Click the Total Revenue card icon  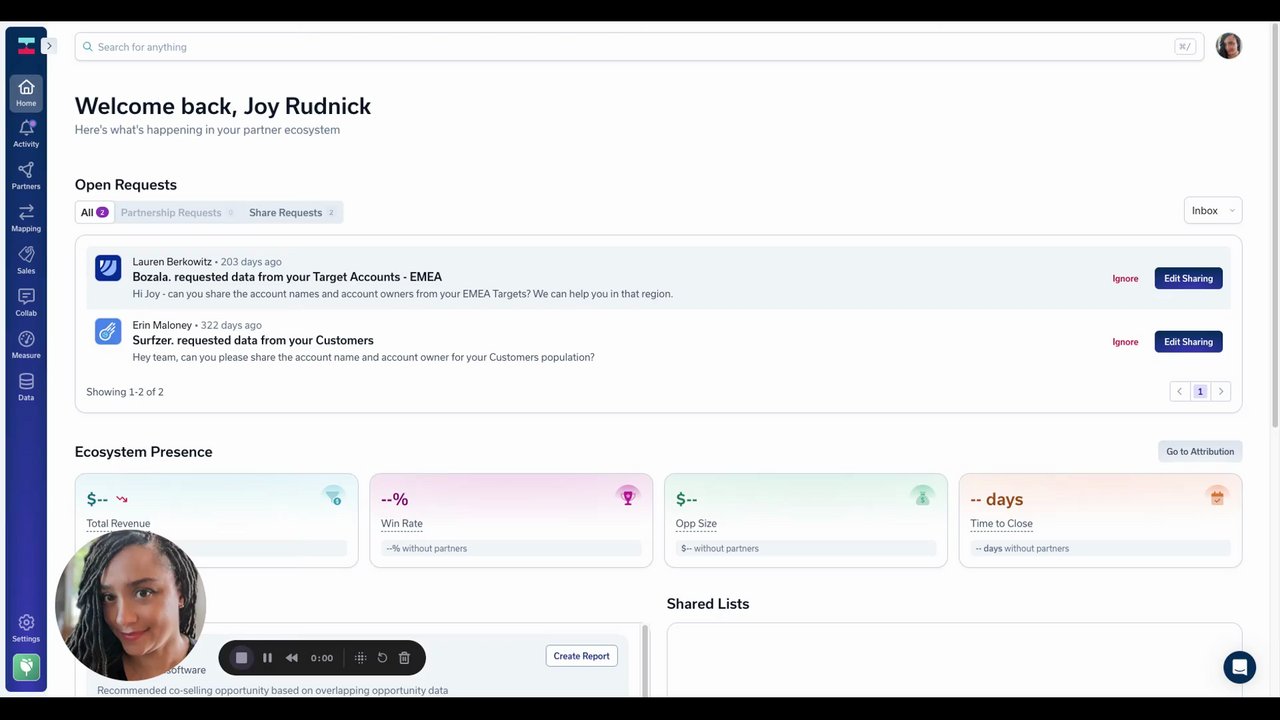(x=333, y=496)
